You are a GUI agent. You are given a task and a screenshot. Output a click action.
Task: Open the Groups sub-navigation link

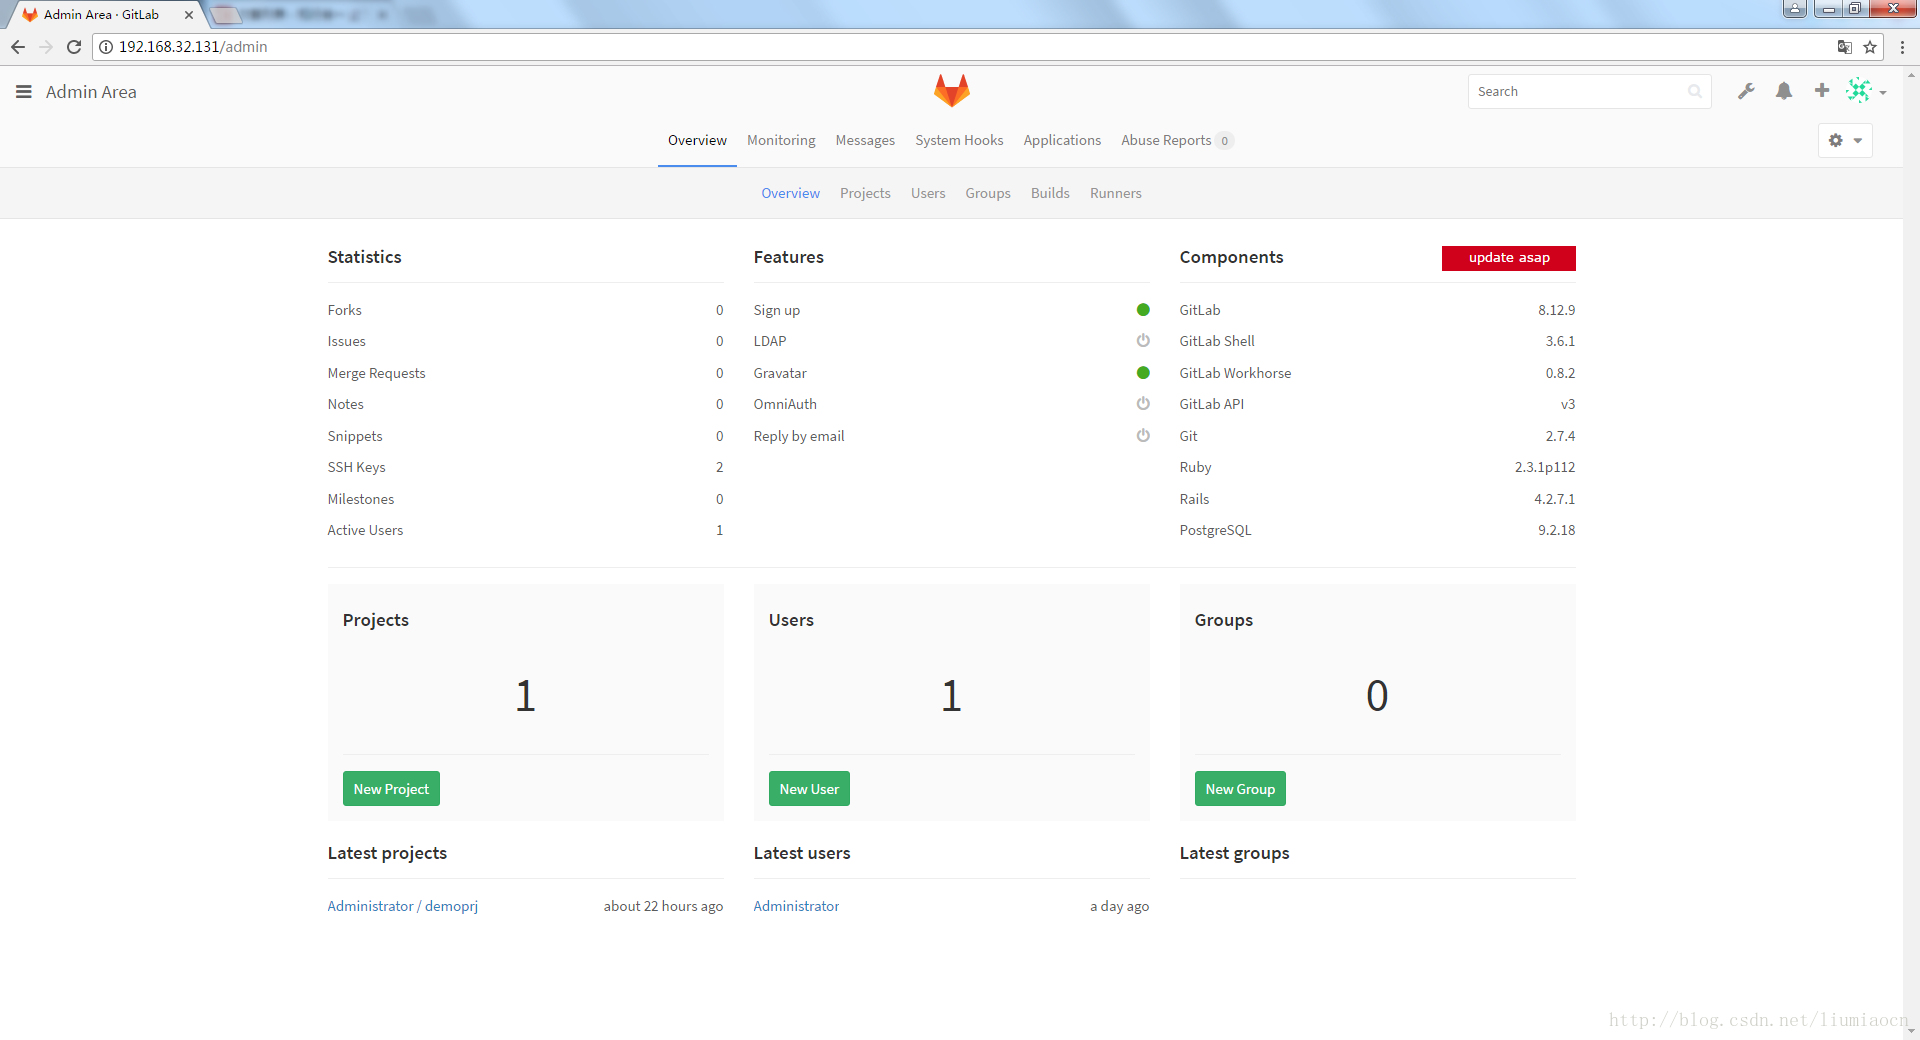(x=988, y=194)
